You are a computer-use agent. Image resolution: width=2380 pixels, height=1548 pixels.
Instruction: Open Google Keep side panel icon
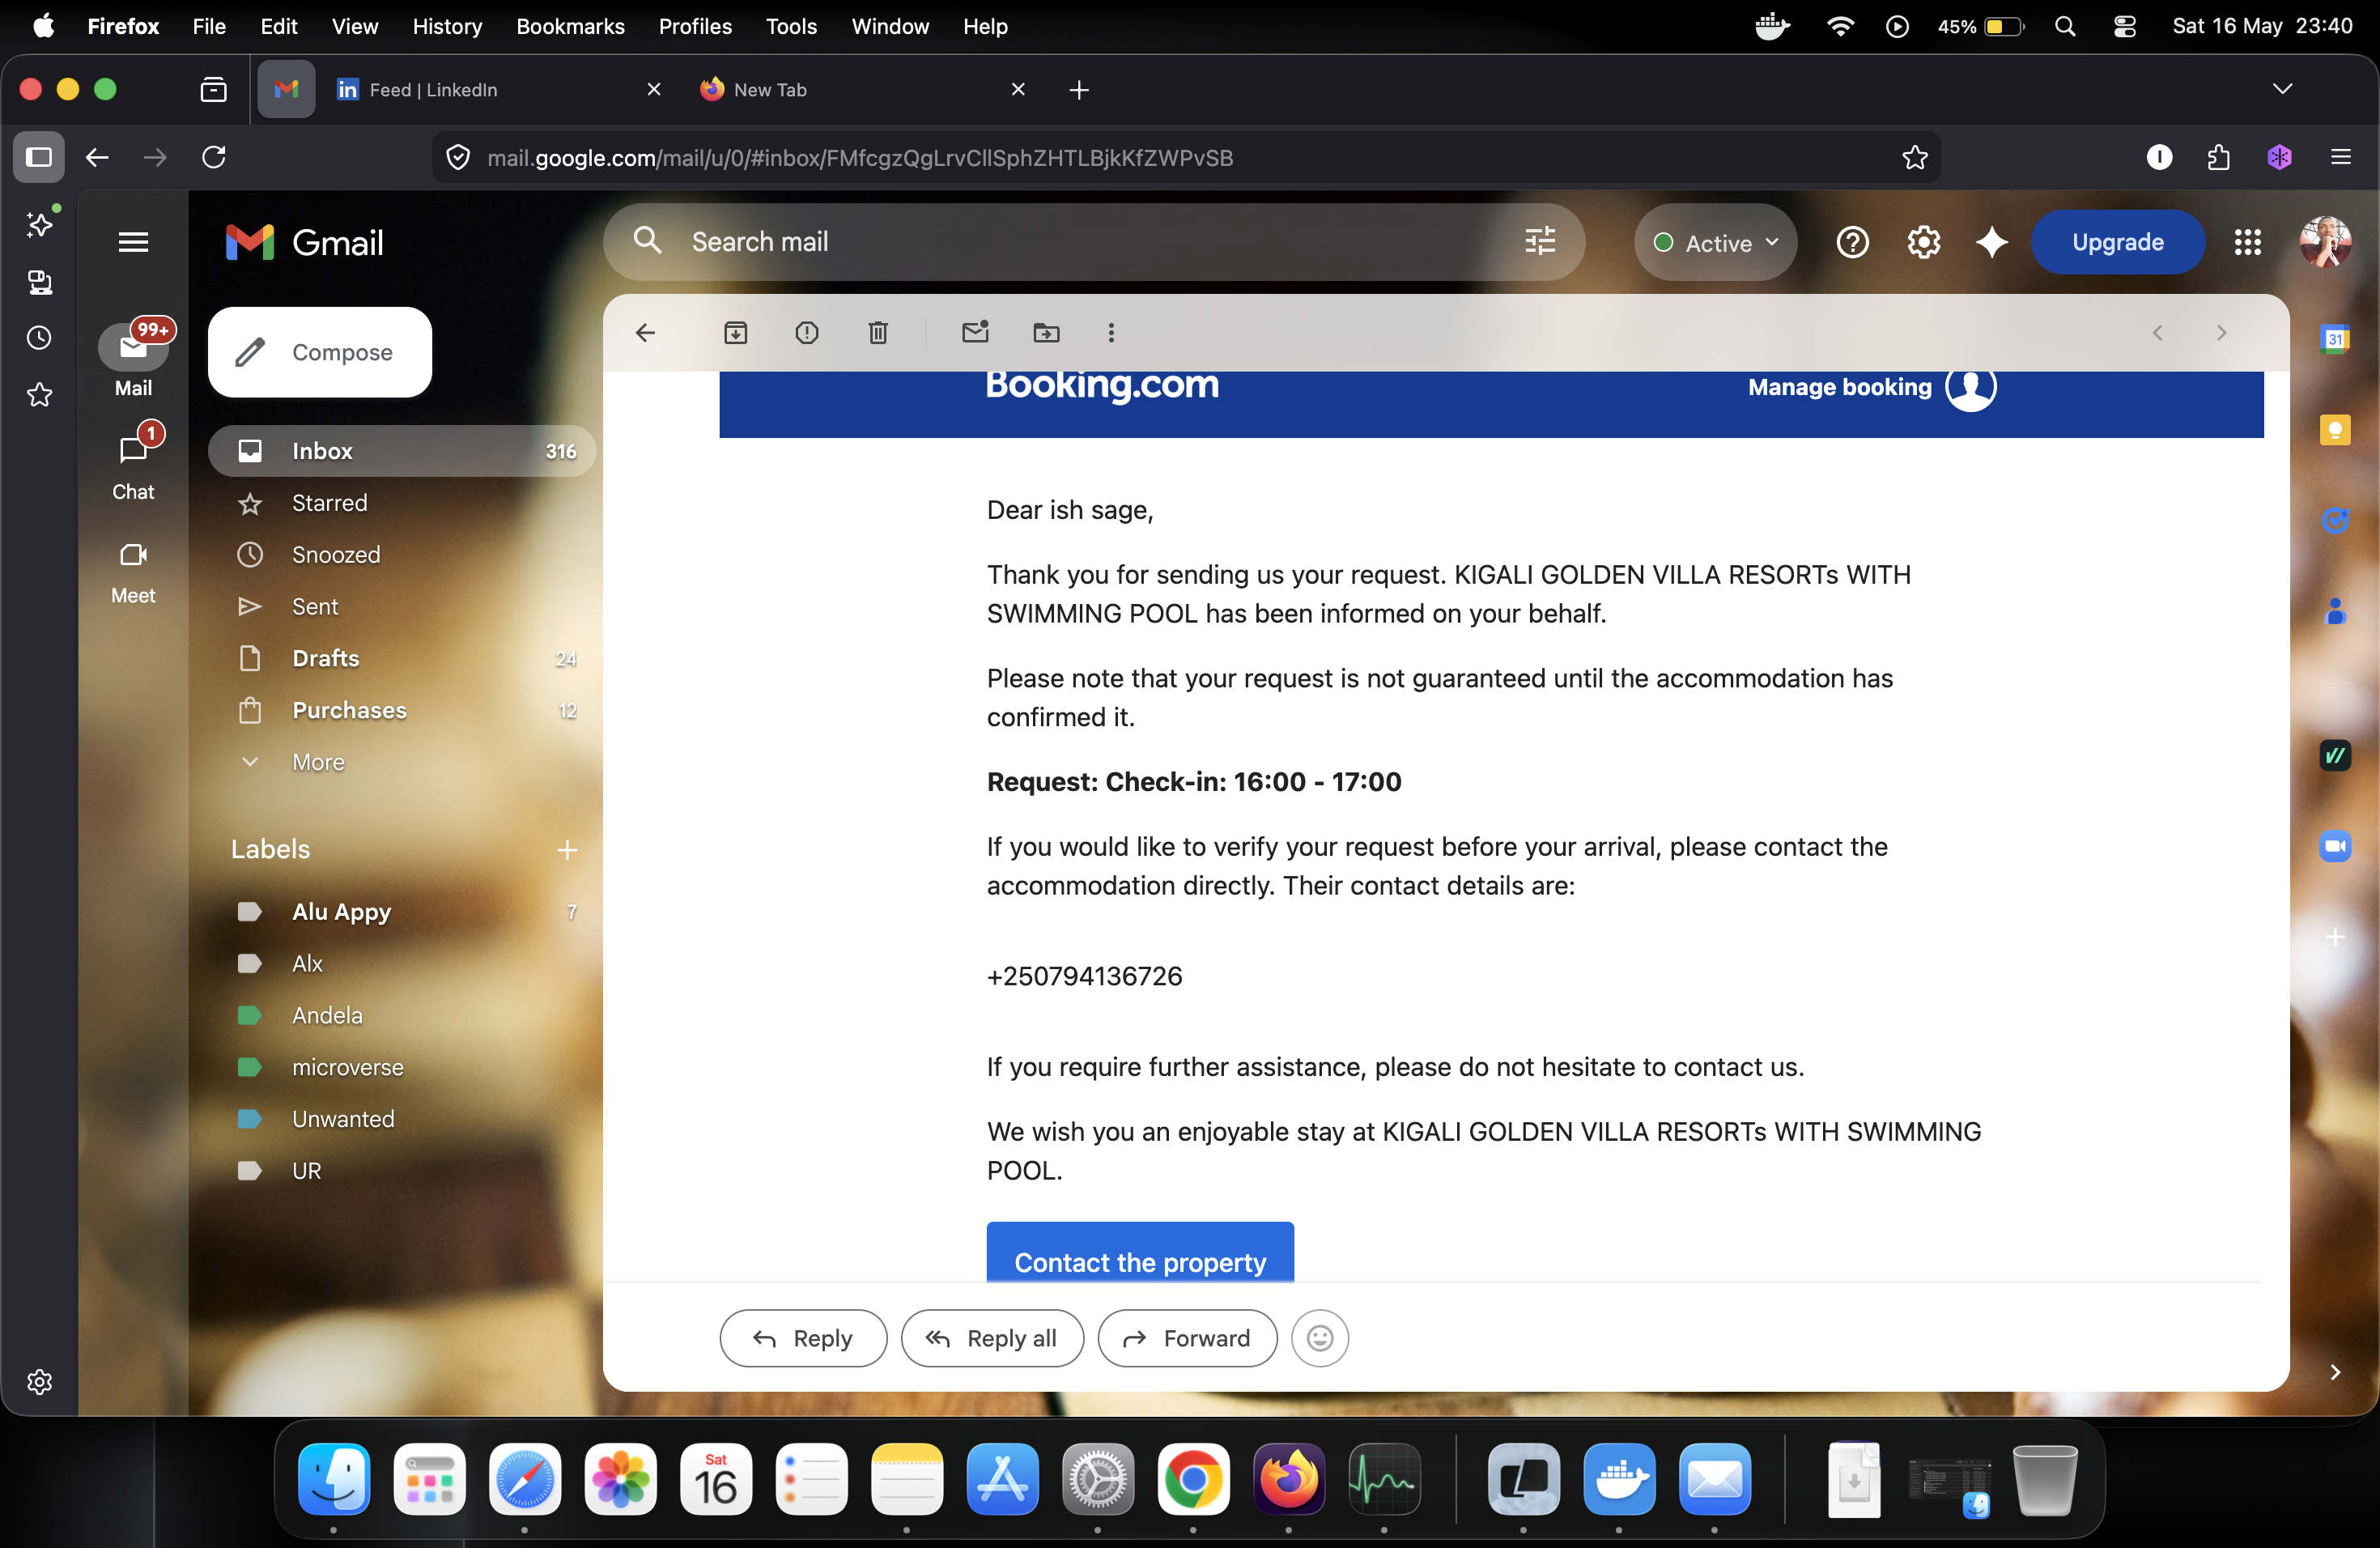[2334, 431]
